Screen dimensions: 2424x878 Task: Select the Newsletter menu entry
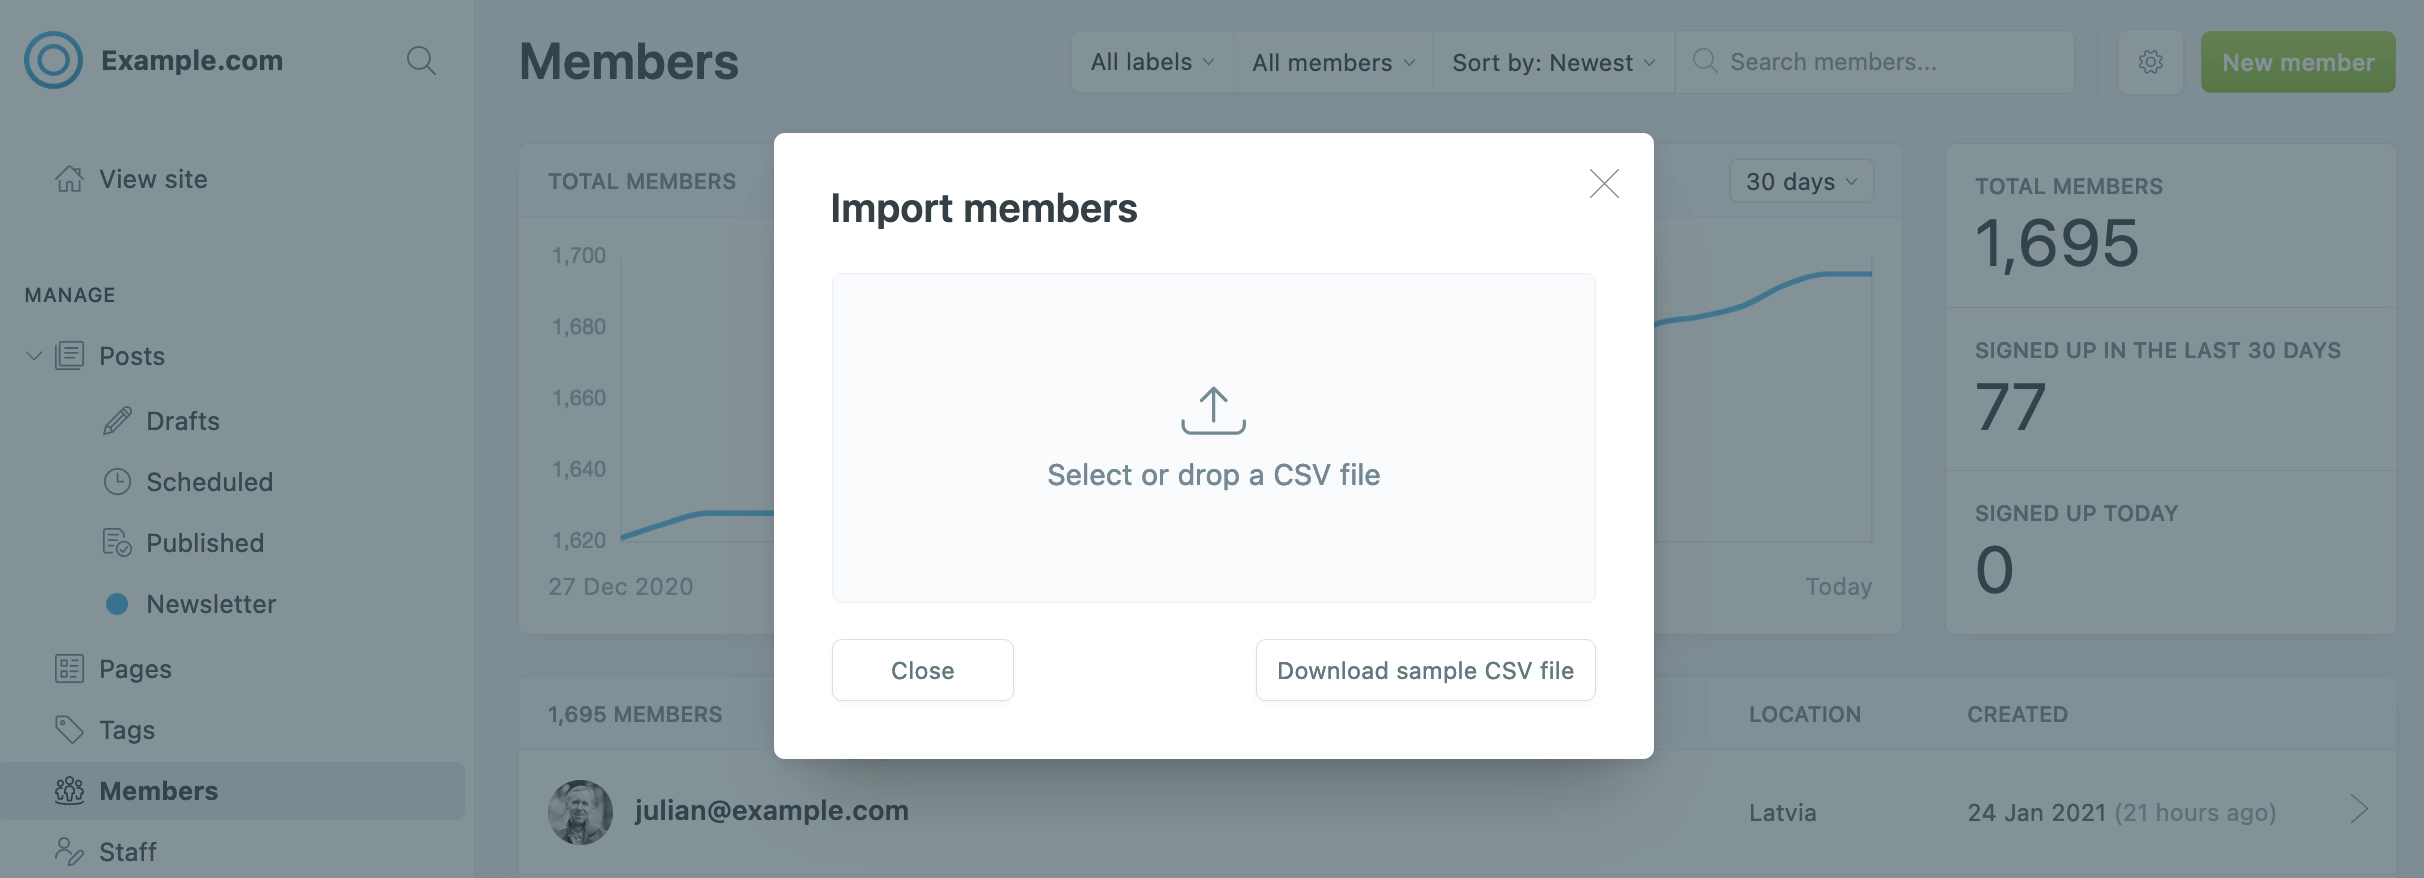click(211, 603)
